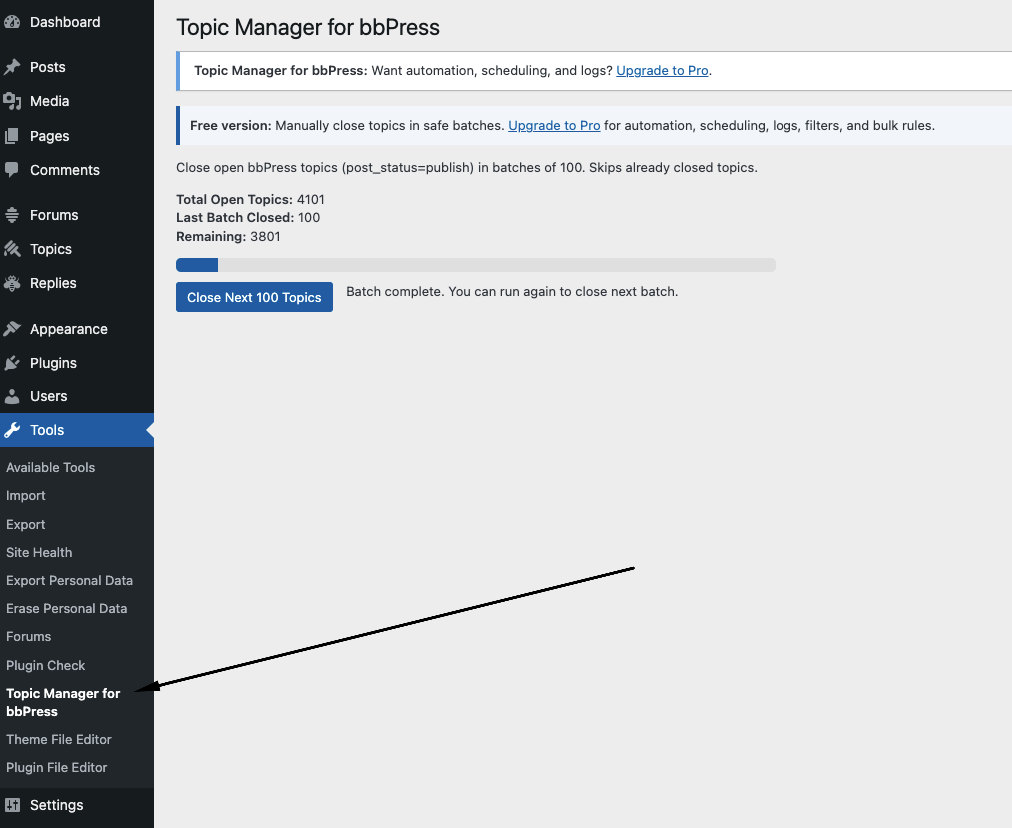The image size is (1012, 828).
Task: Open the Comments menu item
Action: 65,170
